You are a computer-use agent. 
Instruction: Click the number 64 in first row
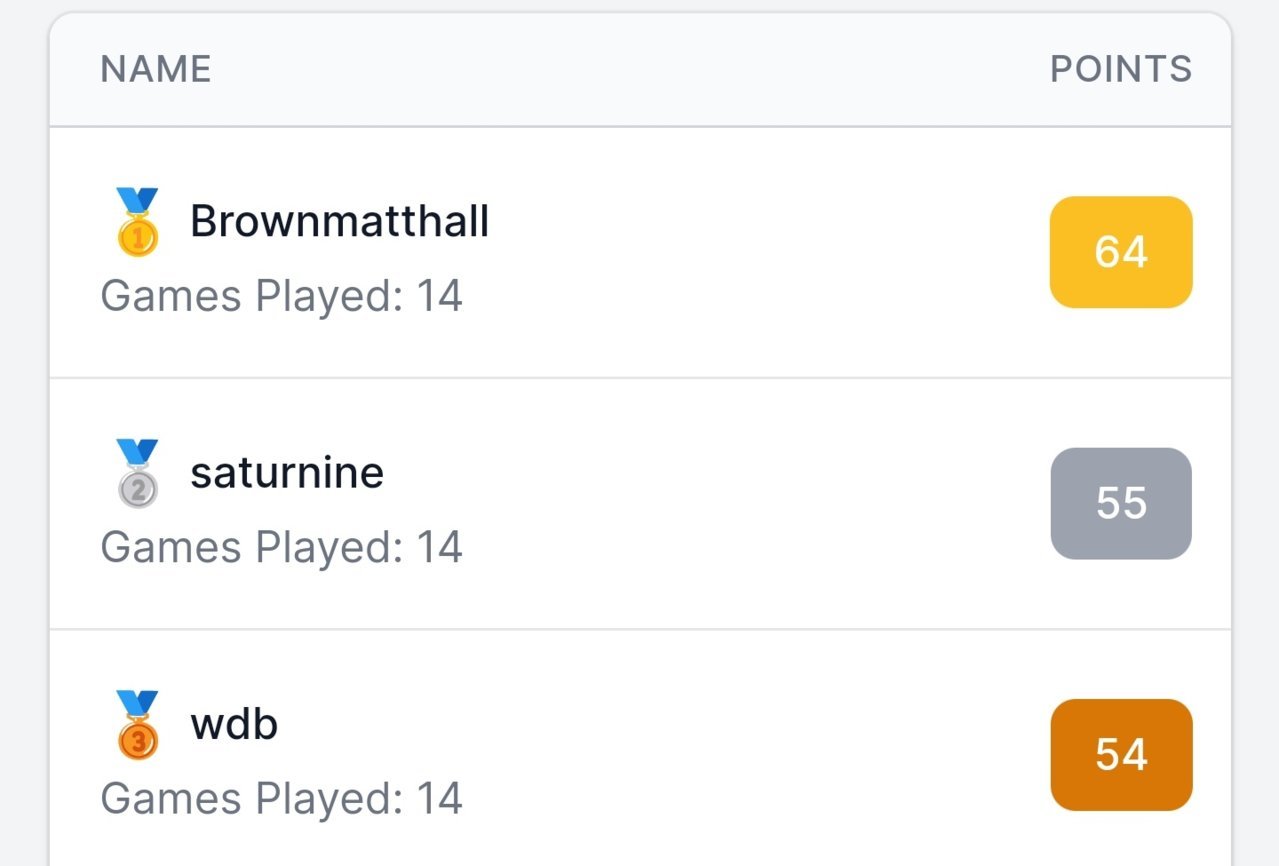point(1121,252)
